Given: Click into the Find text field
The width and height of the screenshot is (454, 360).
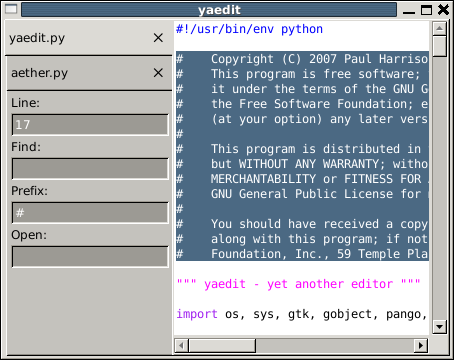Looking at the screenshot, I should click(x=90, y=169).
